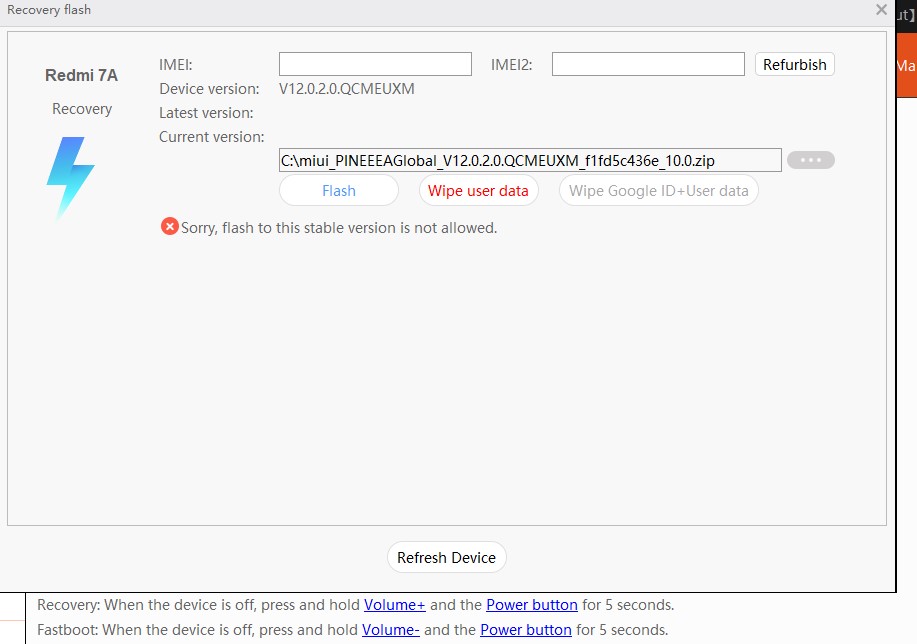Image resolution: width=917 pixels, height=644 pixels.
Task: Open the Power button link in Recovery line
Action: (531, 605)
